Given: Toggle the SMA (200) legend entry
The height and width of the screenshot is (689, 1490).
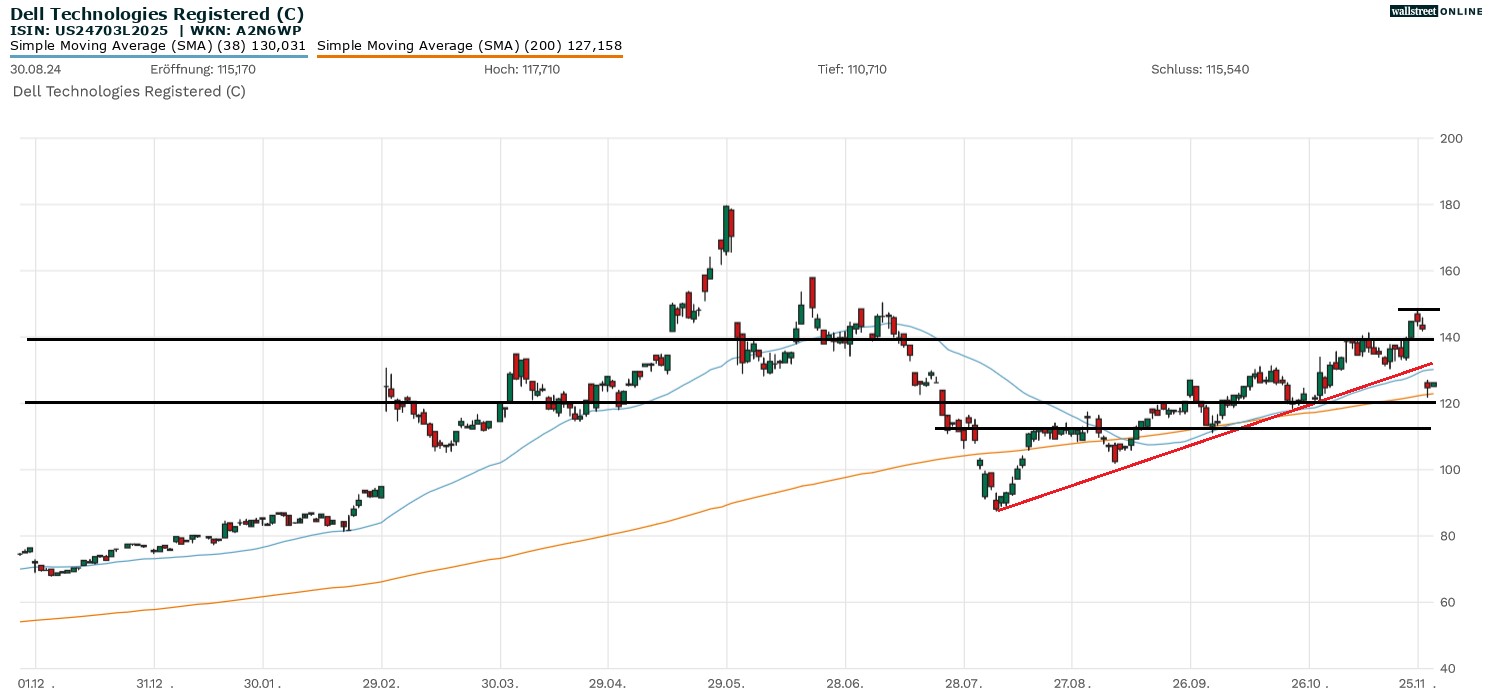Looking at the screenshot, I should [469, 45].
